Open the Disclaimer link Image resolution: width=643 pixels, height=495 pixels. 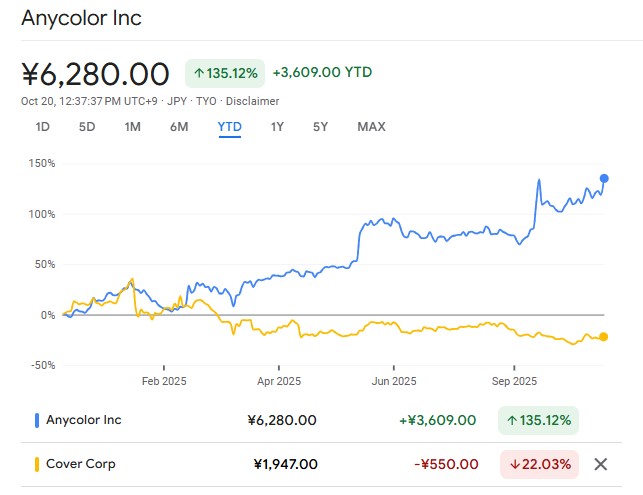pos(253,101)
